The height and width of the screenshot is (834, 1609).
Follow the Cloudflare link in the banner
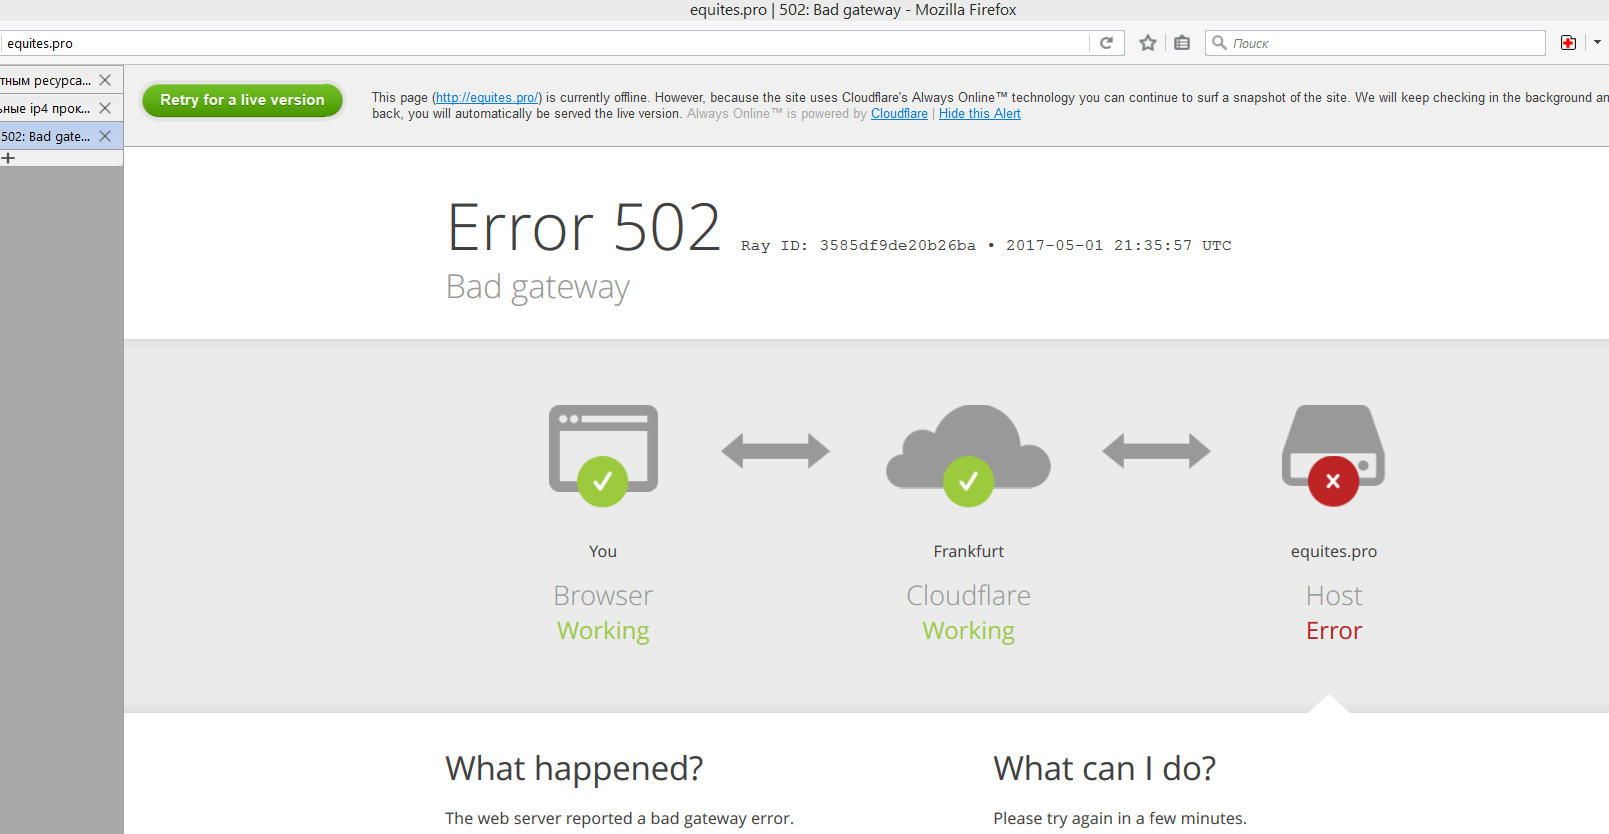click(899, 114)
